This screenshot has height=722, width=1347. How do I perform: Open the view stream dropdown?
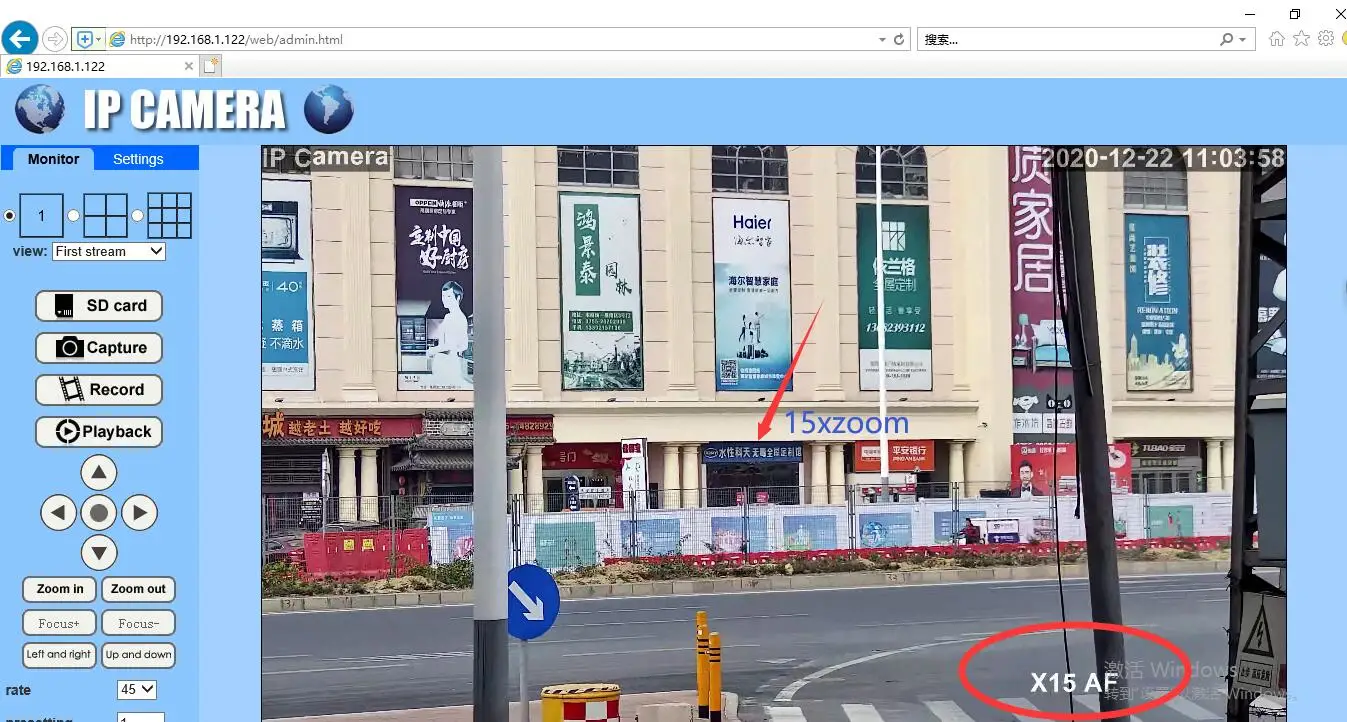(109, 252)
